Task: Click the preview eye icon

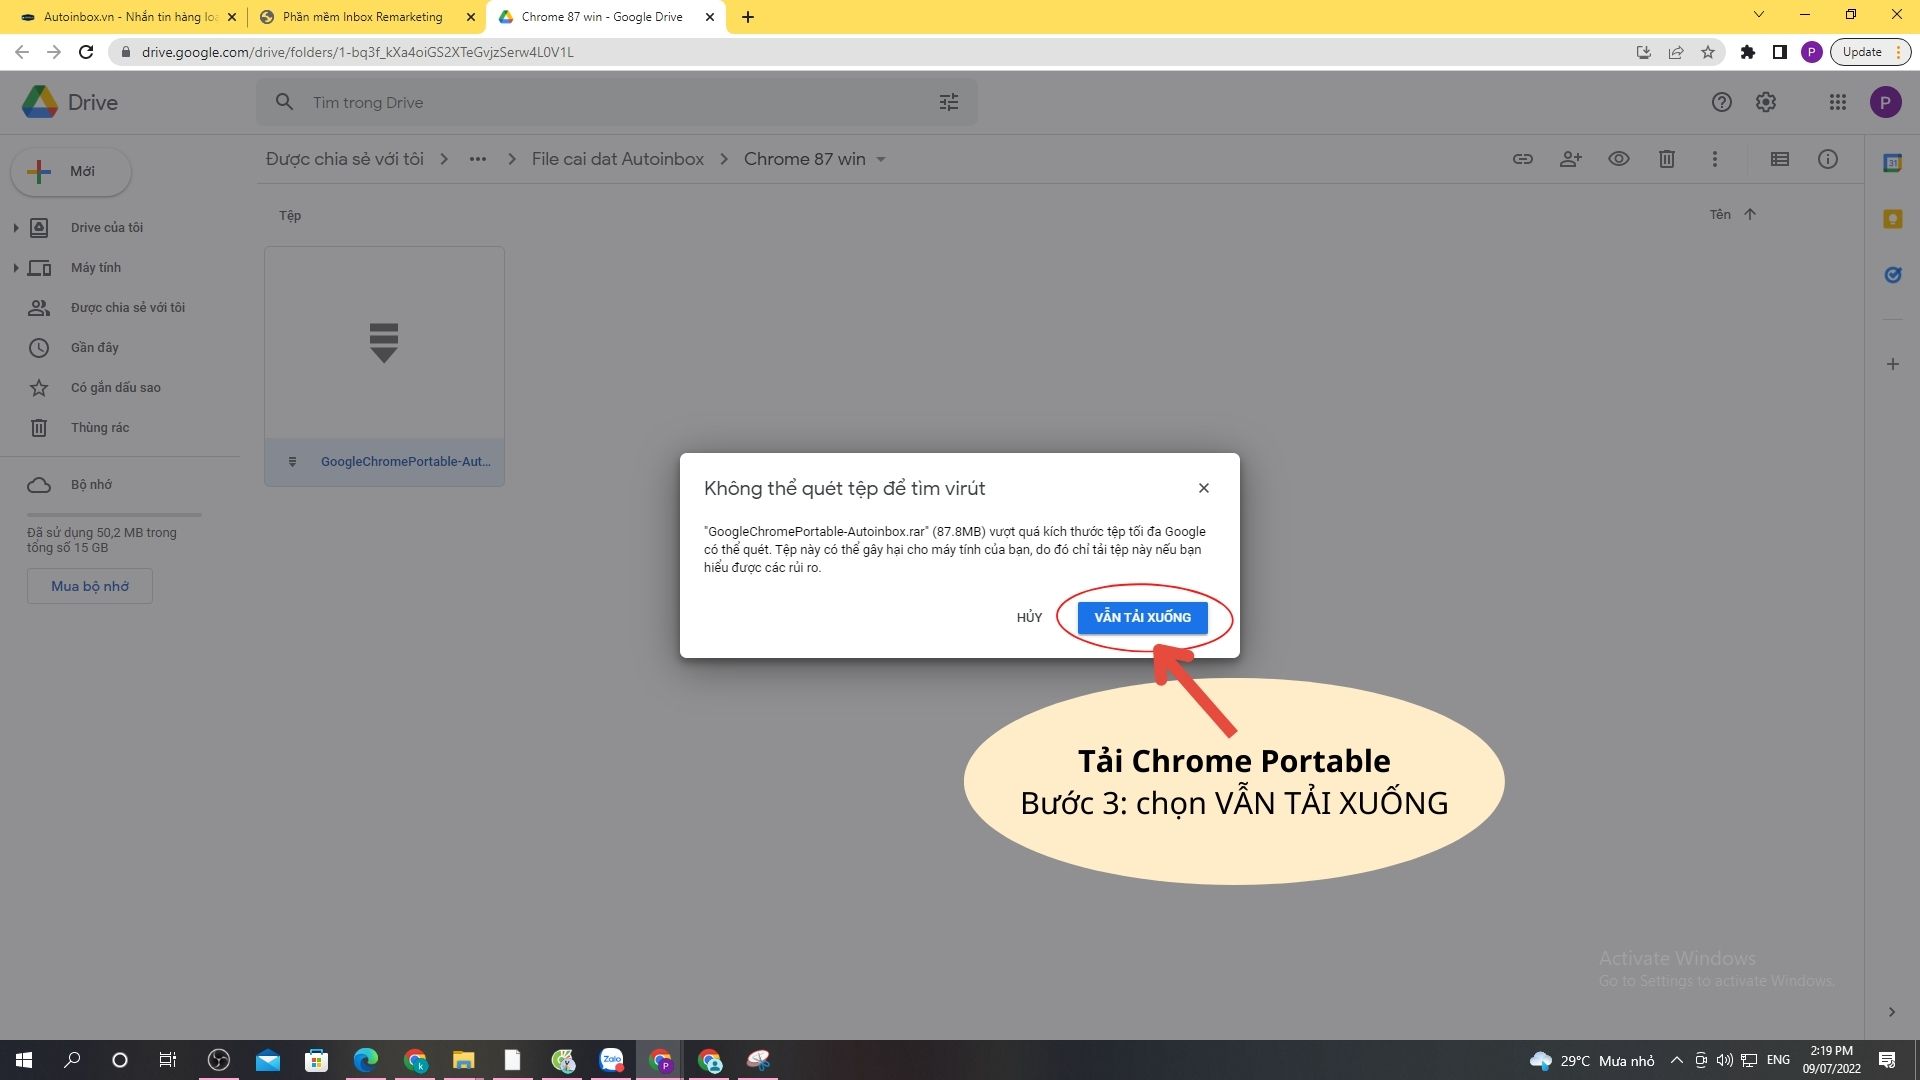Action: pos(1618,159)
